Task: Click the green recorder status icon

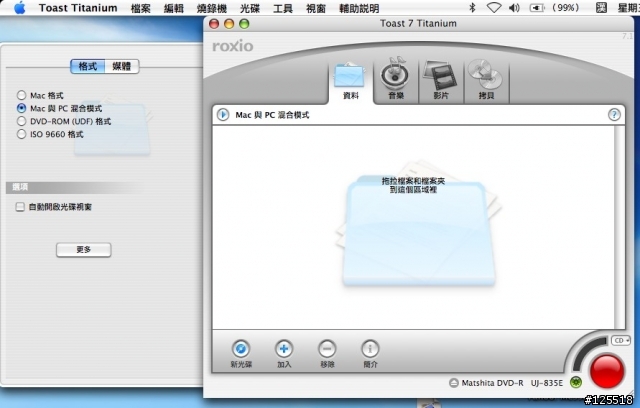Action: point(576,383)
